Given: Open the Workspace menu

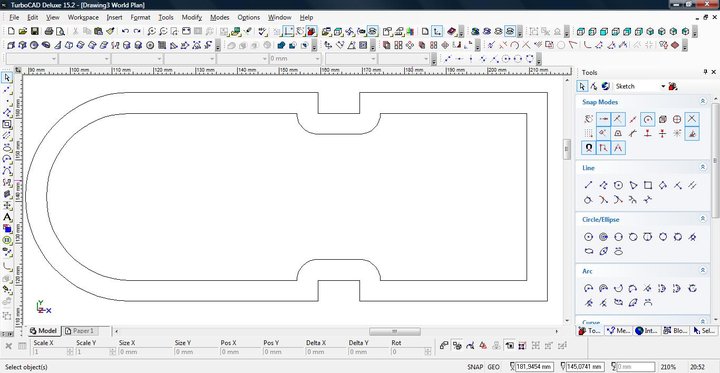Looking at the screenshot, I should 83,17.
